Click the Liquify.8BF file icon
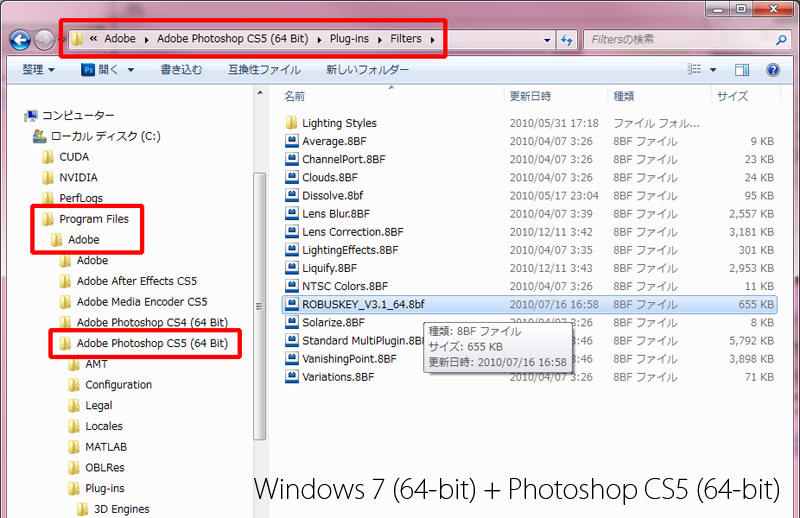 291,268
